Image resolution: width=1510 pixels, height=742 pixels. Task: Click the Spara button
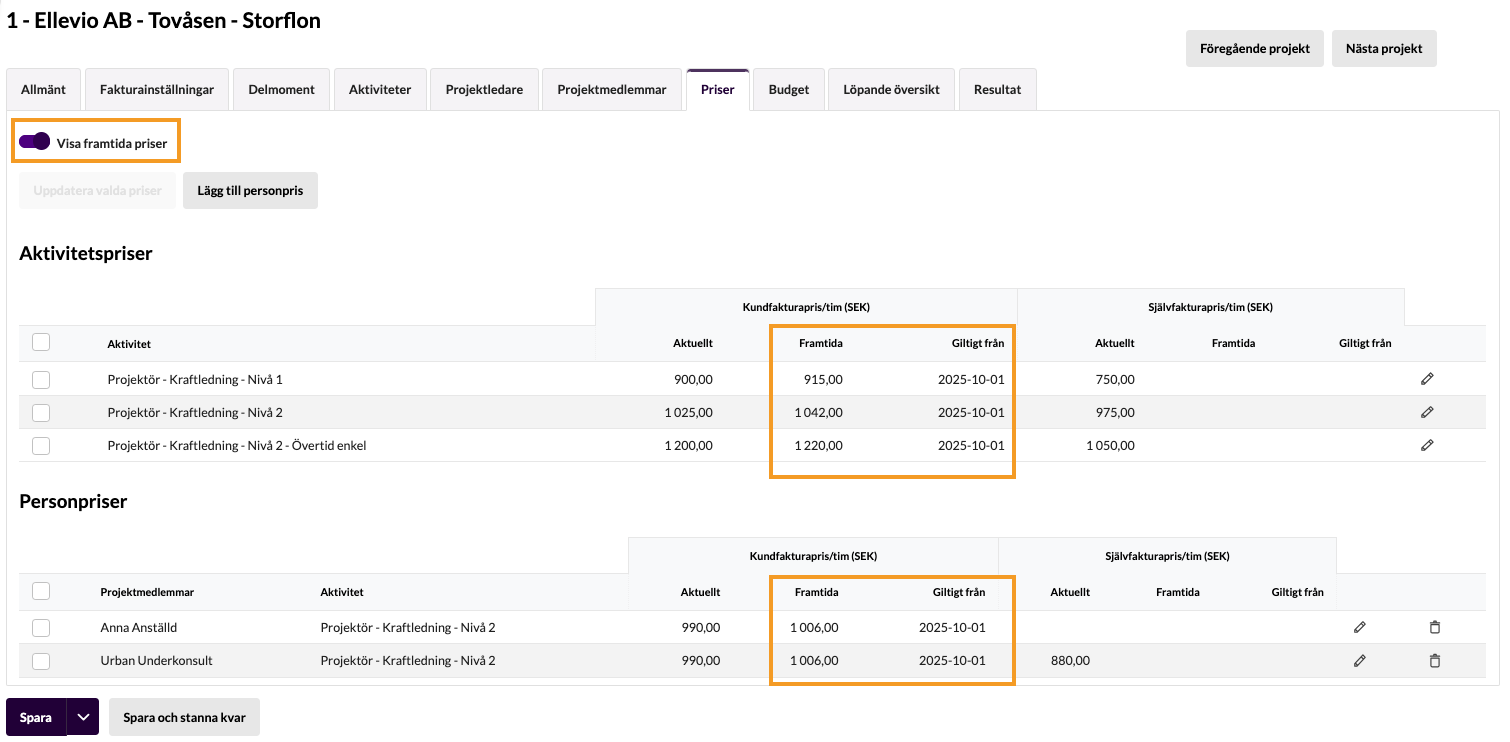(36, 717)
